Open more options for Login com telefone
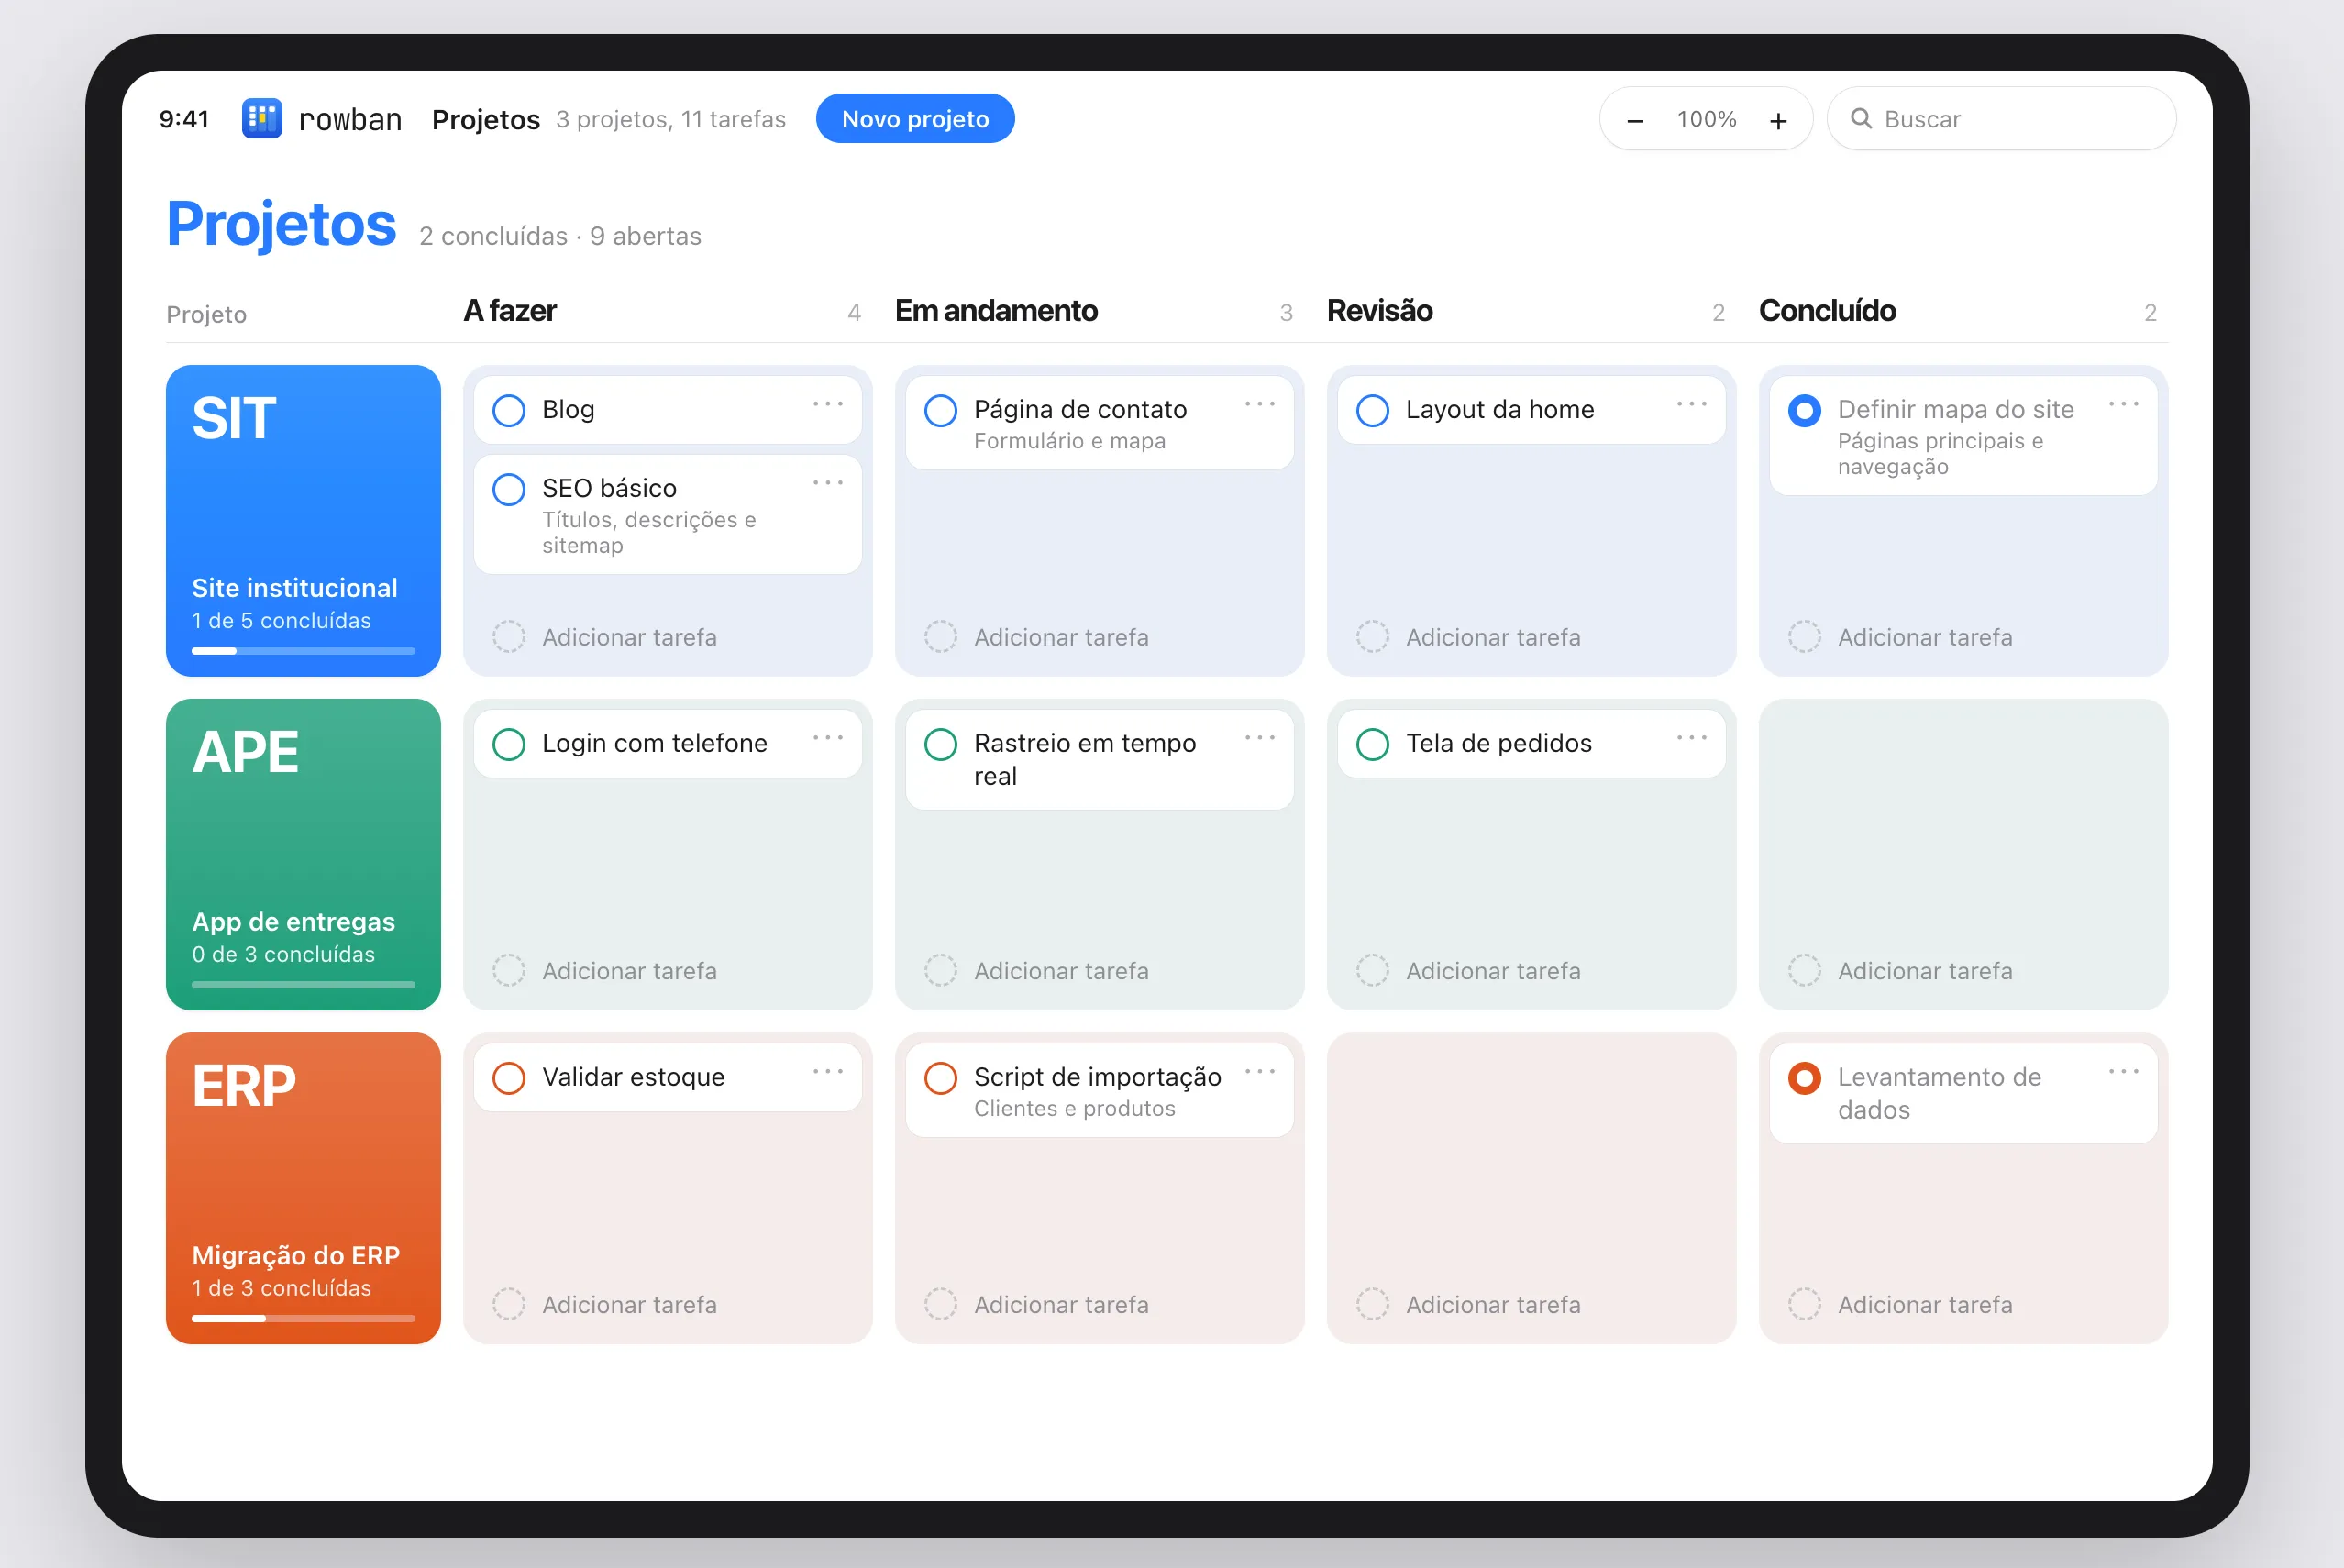The width and height of the screenshot is (2344, 1568). 828,738
